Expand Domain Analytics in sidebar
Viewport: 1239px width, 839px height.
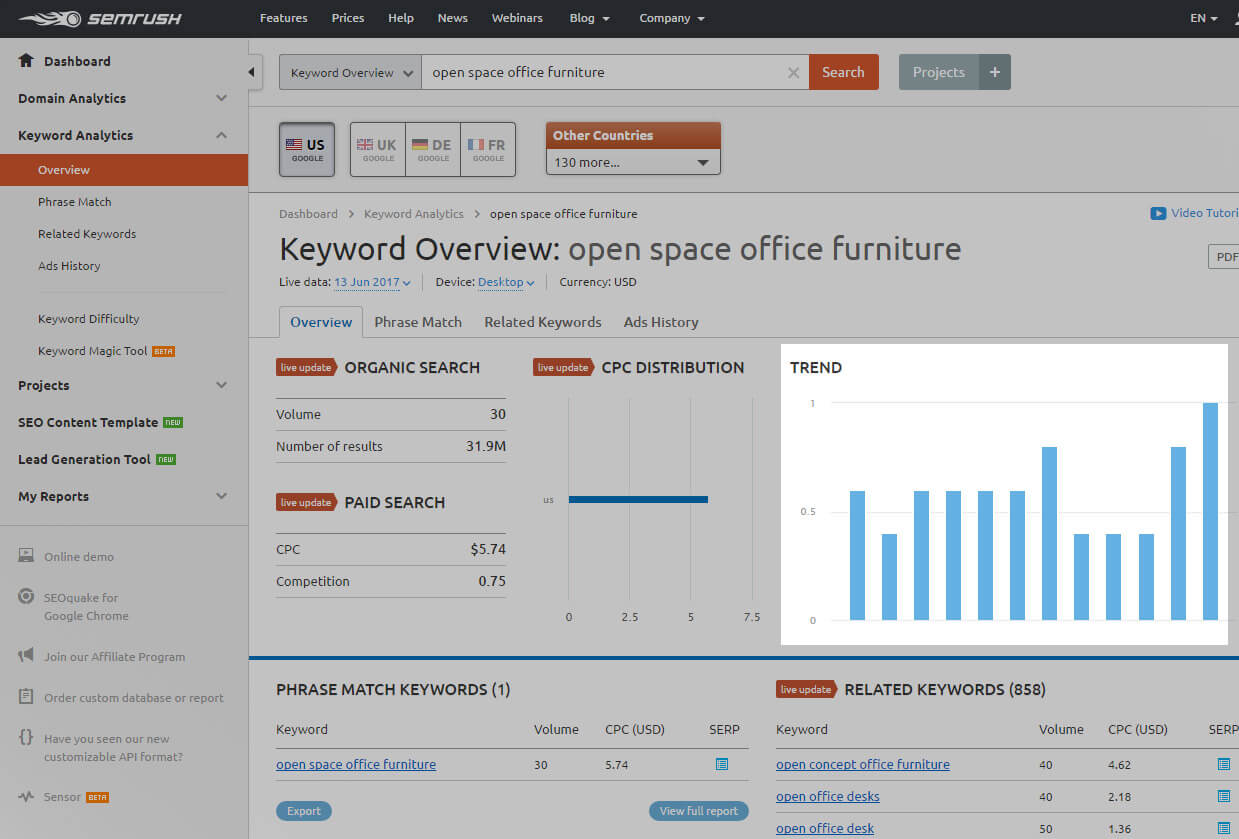pos(124,98)
